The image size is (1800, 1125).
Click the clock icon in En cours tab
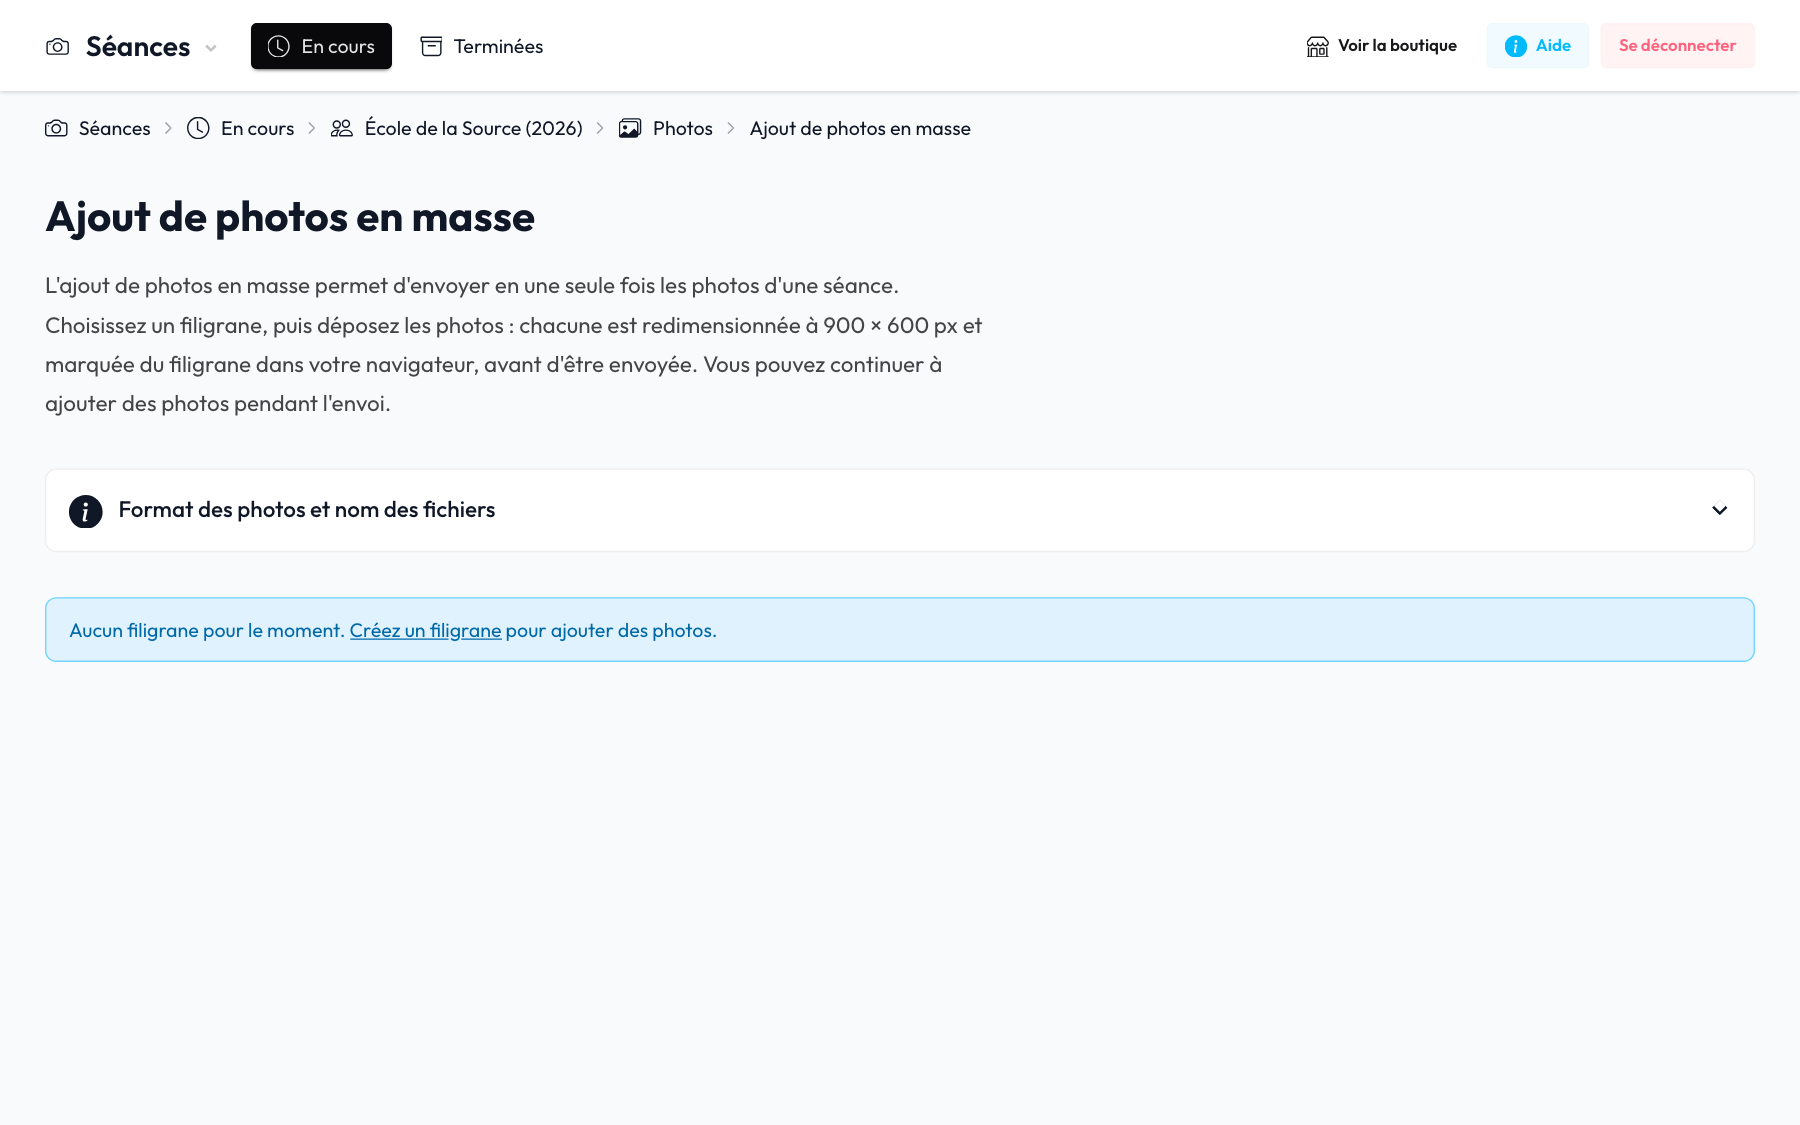coord(279,46)
